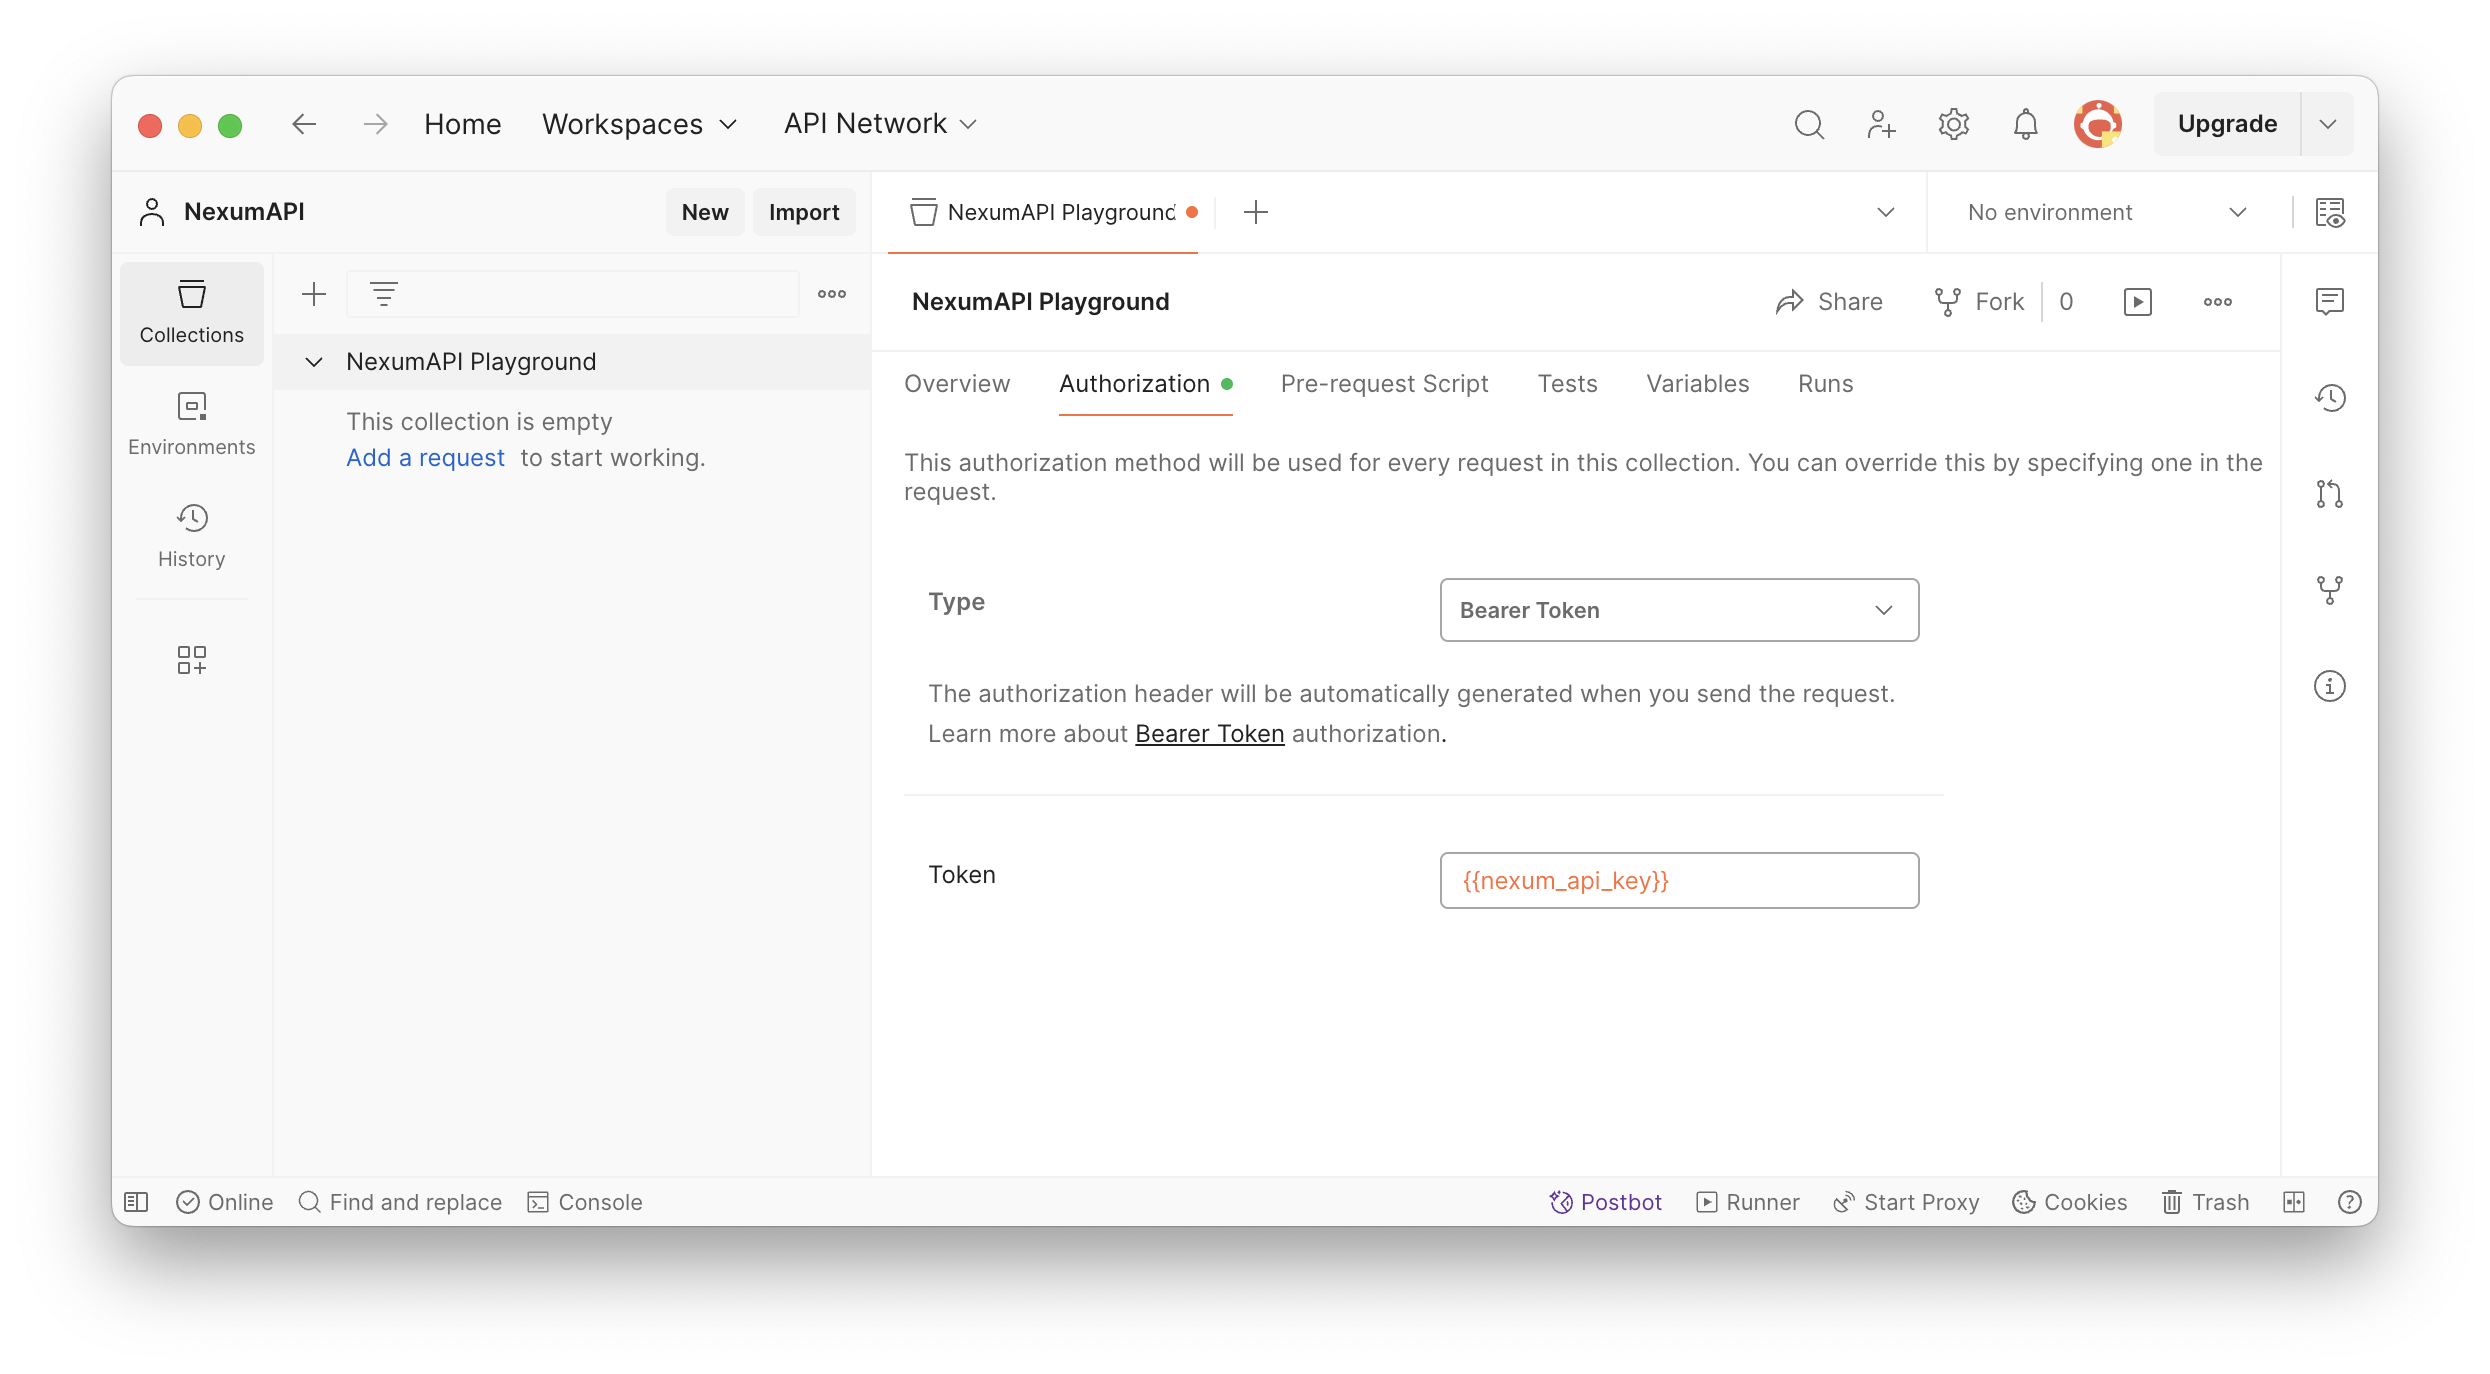Click the Token input field
2490x1374 pixels.
1678,880
